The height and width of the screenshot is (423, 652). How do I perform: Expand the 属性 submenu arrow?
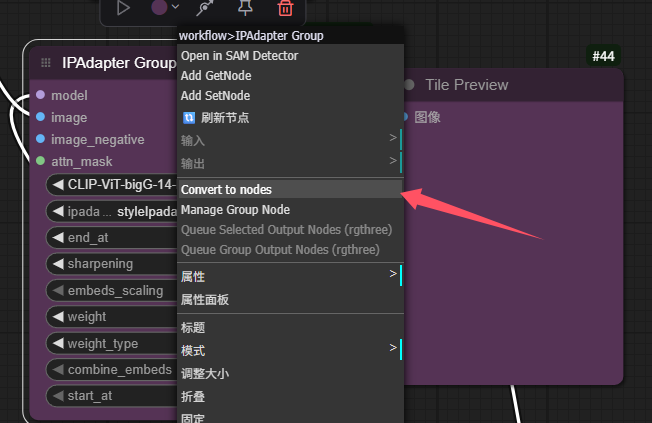tap(393, 274)
